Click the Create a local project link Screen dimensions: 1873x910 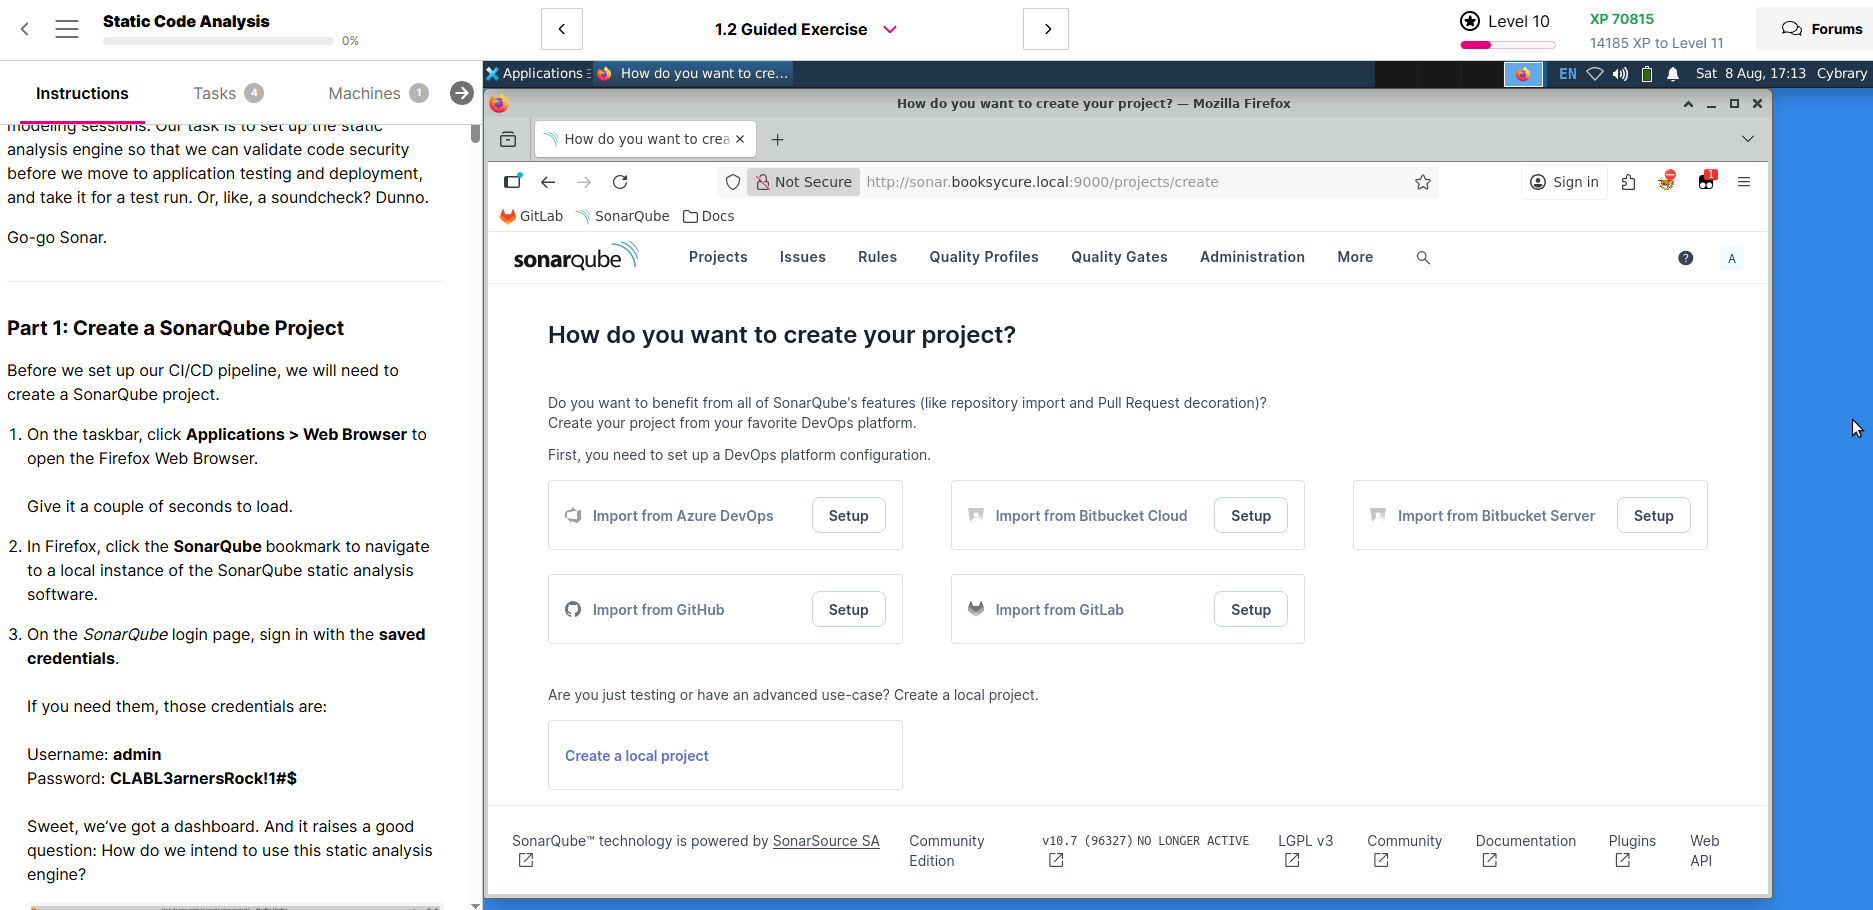pyautogui.click(x=637, y=756)
